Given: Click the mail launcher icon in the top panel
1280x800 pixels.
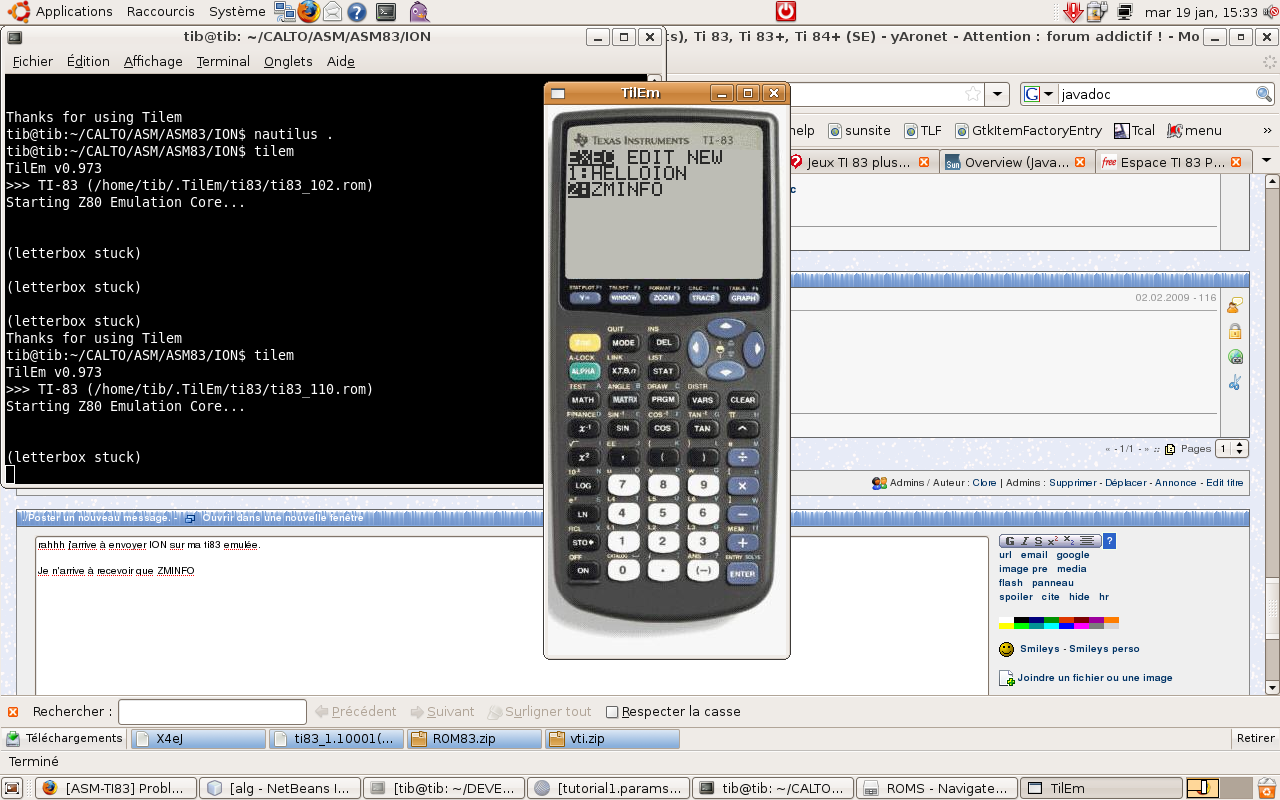Looking at the screenshot, I should [333, 12].
